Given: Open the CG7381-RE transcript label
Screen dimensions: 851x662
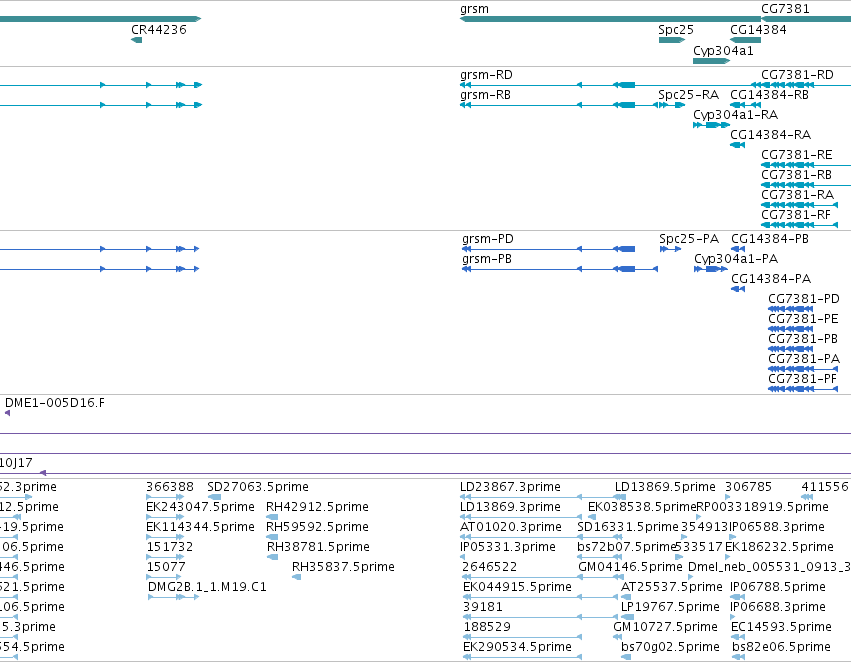Looking at the screenshot, I should coord(797,155).
